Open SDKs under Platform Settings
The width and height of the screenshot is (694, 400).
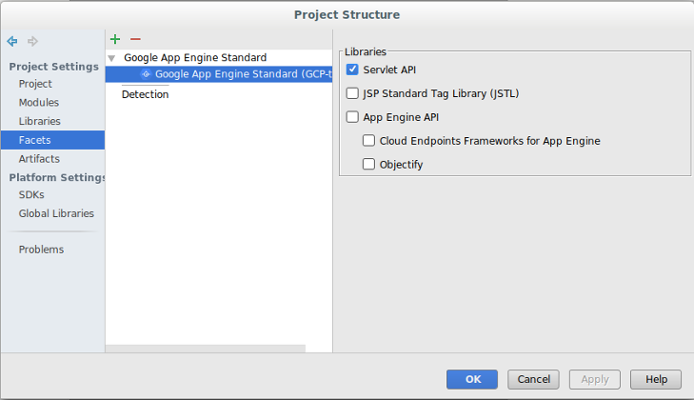(x=31, y=195)
